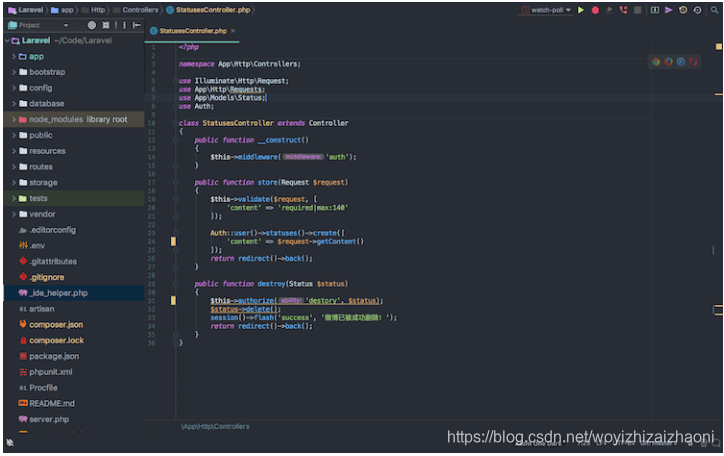Expand the vendor folder arrow
Viewport: 724px width, 456px height.
14,214
